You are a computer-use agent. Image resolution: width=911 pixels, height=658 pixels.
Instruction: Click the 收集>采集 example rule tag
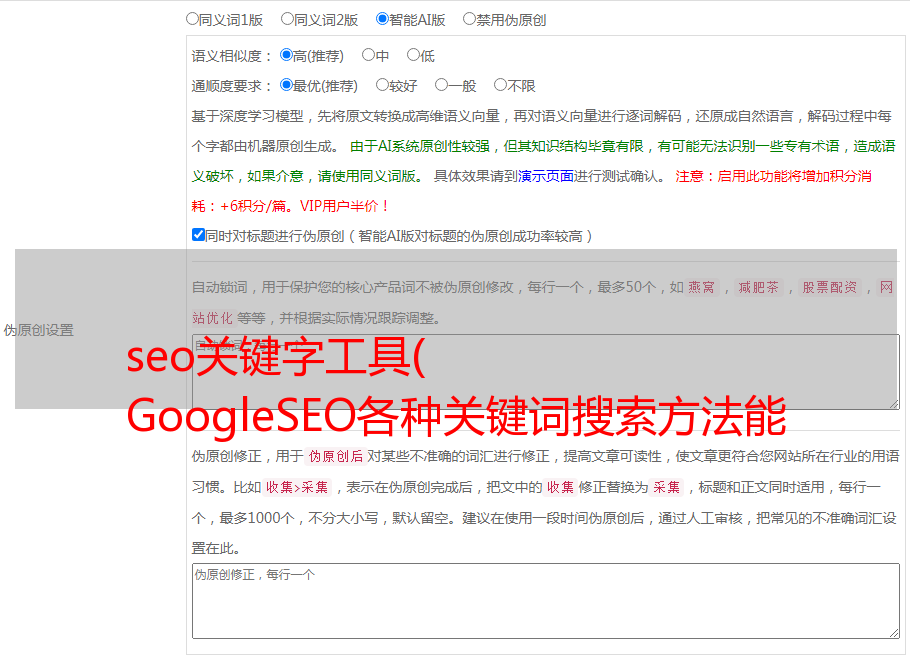pos(297,487)
